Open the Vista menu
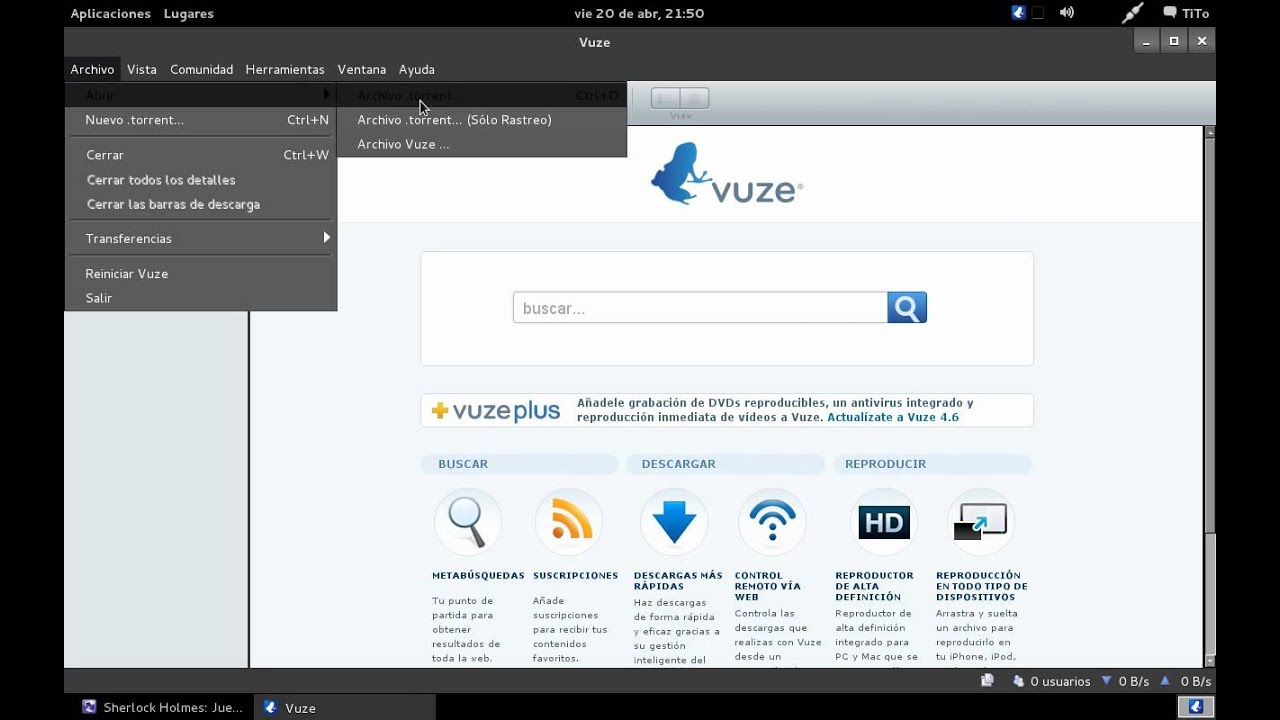Image resolution: width=1280 pixels, height=720 pixels. 142,69
